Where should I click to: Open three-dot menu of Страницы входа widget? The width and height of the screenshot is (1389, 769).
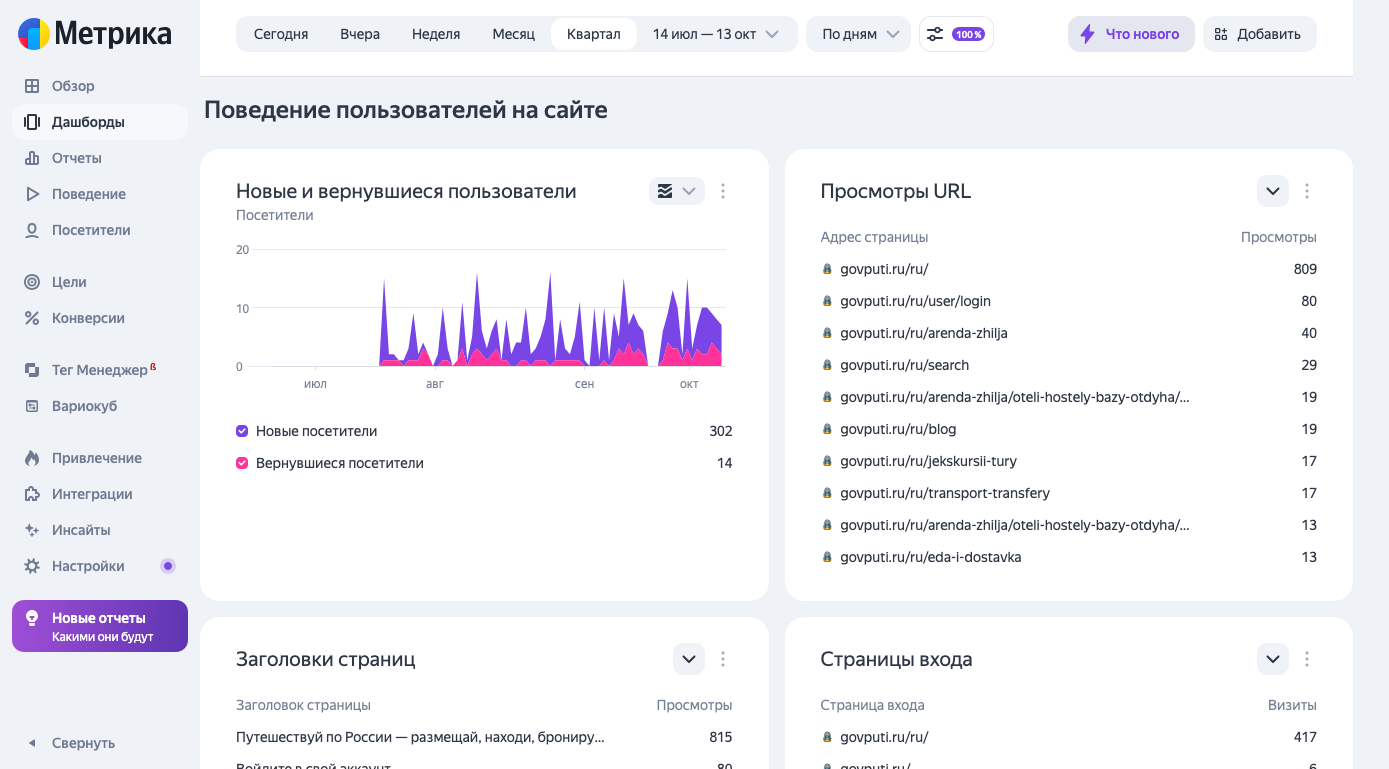[x=1306, y=659]
